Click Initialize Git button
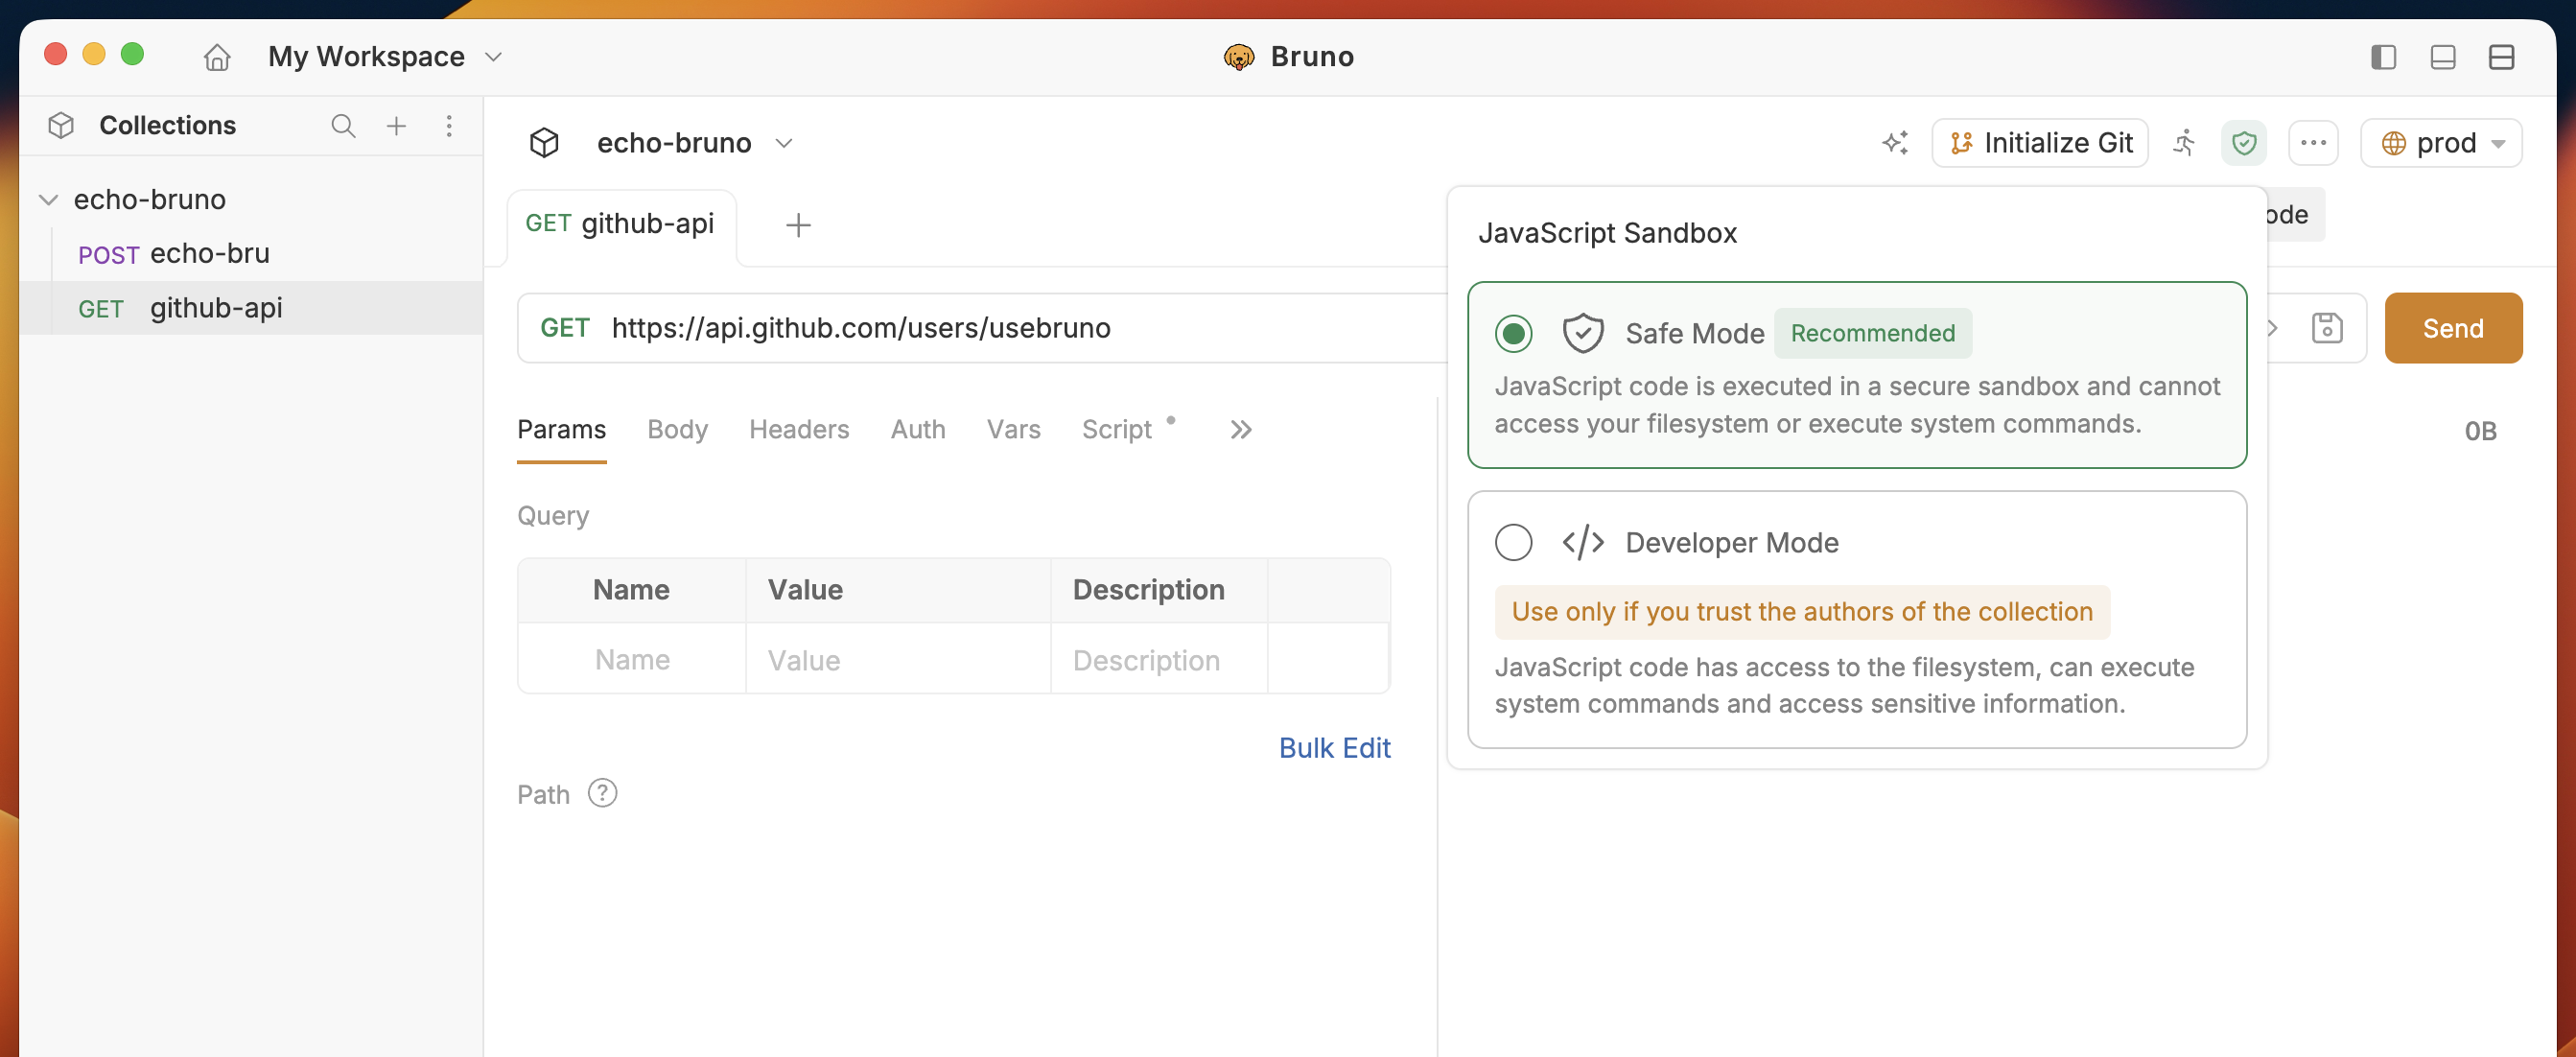Viewport: 2576px width, 1057px height. tap(2040, 143)
